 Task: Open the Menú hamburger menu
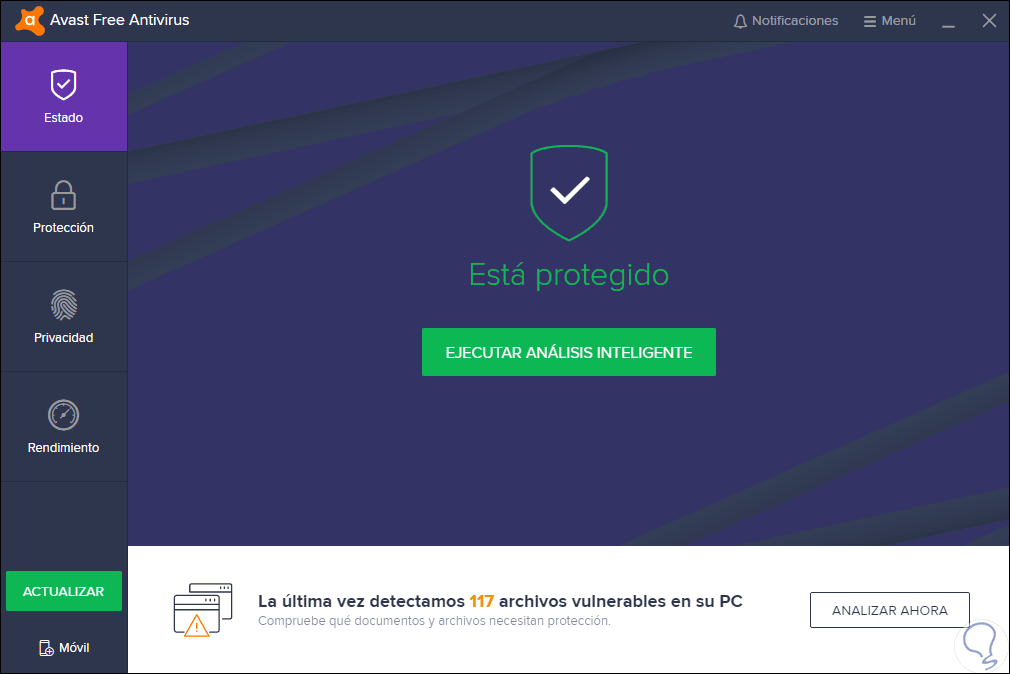point(890,21)
